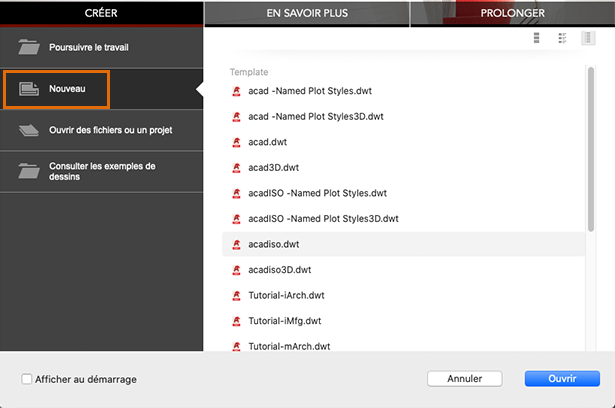Screen dimensions: 615x408
Task: Select template acad -Named Plot Styles3D.dwt
Action: click(316, 117)
